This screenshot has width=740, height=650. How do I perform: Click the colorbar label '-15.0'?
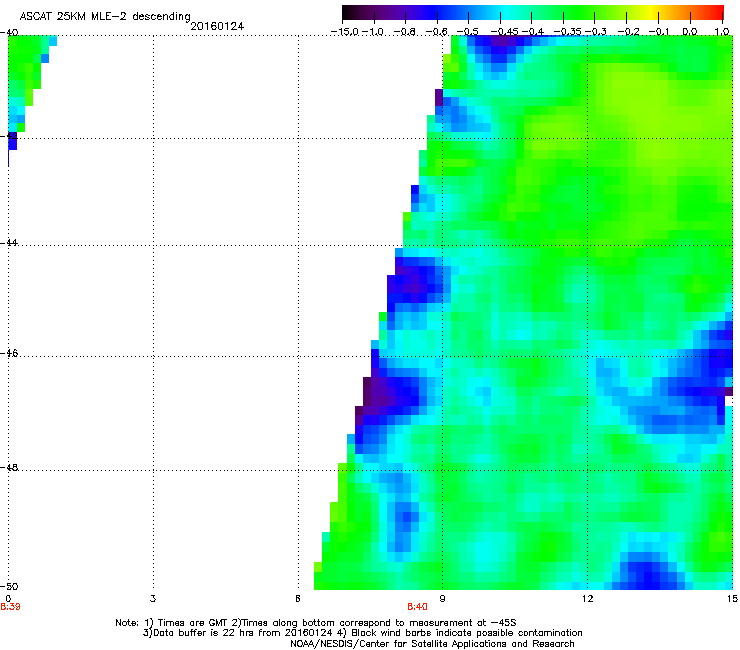pyautogui.click(x=345, y=32)
